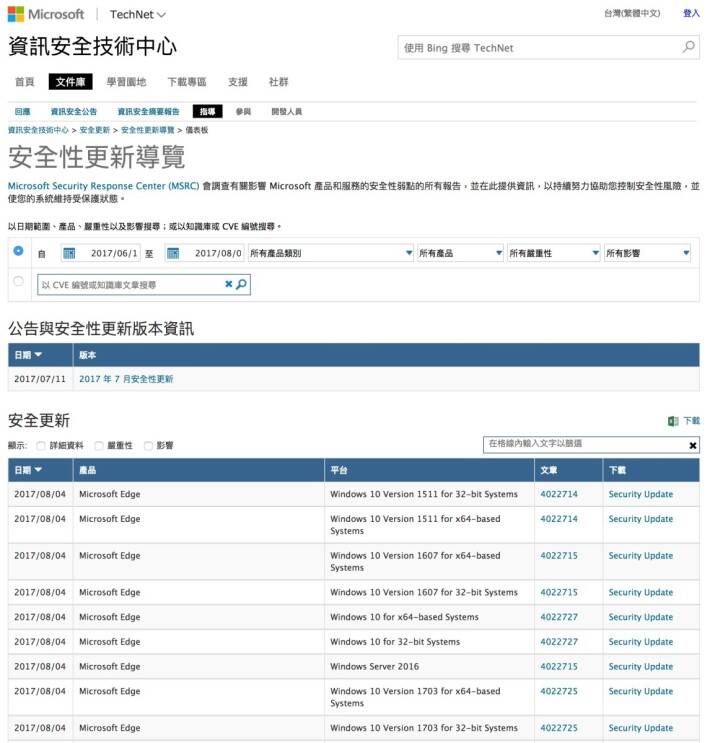710x743 pixels.
Task: Select the date range search radio button
Action: pyautogui.click(x=18, y=251)
